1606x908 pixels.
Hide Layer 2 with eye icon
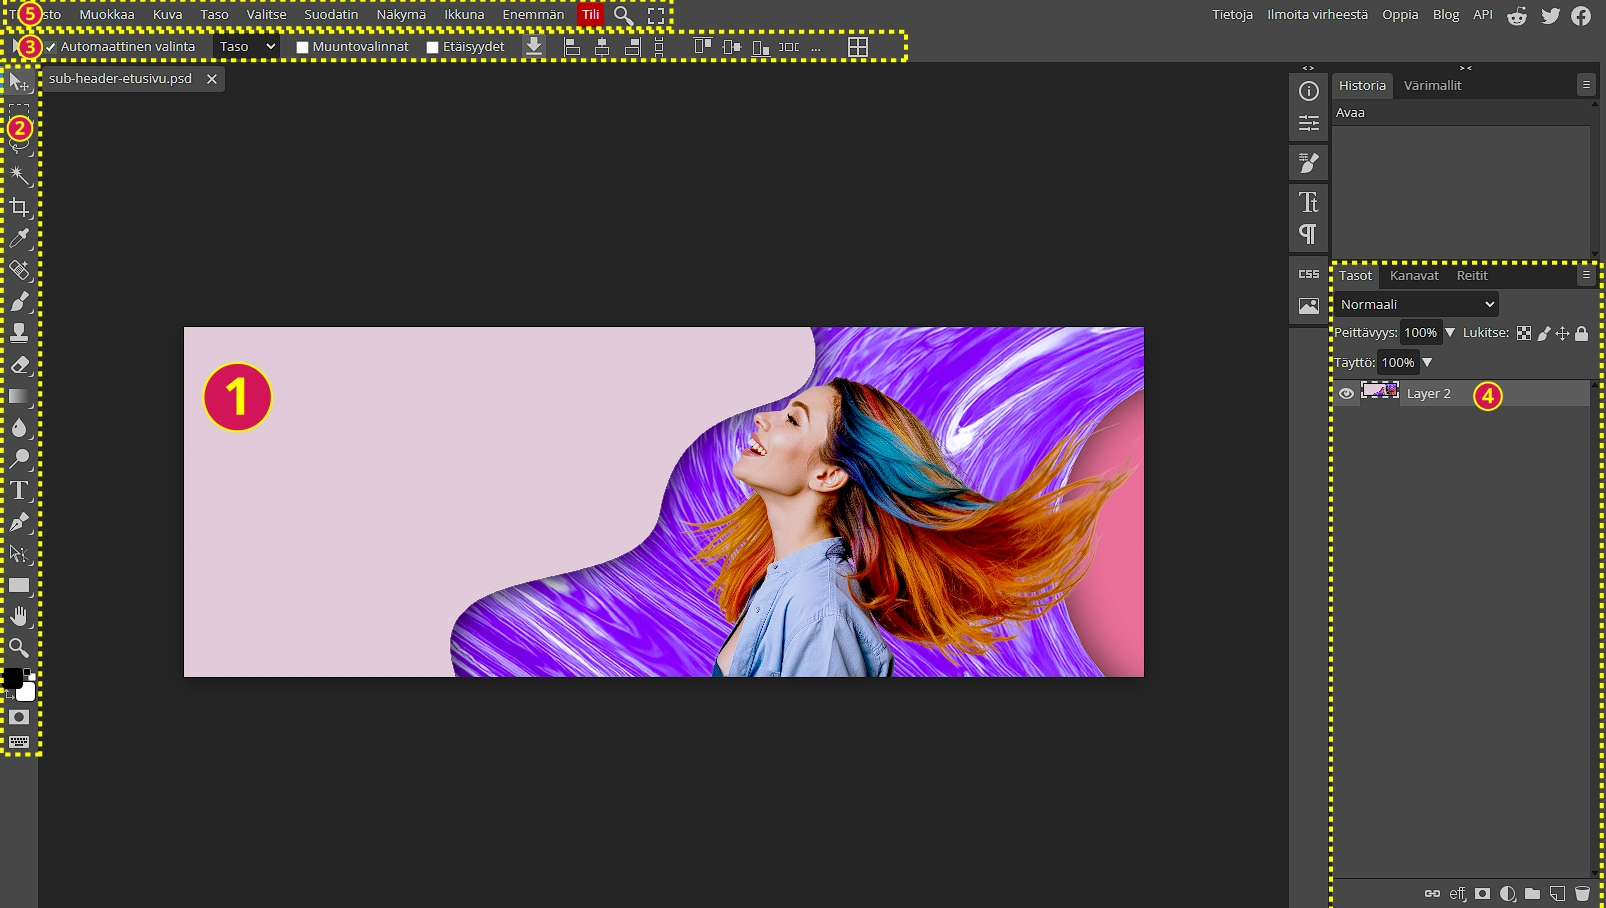1346,394
